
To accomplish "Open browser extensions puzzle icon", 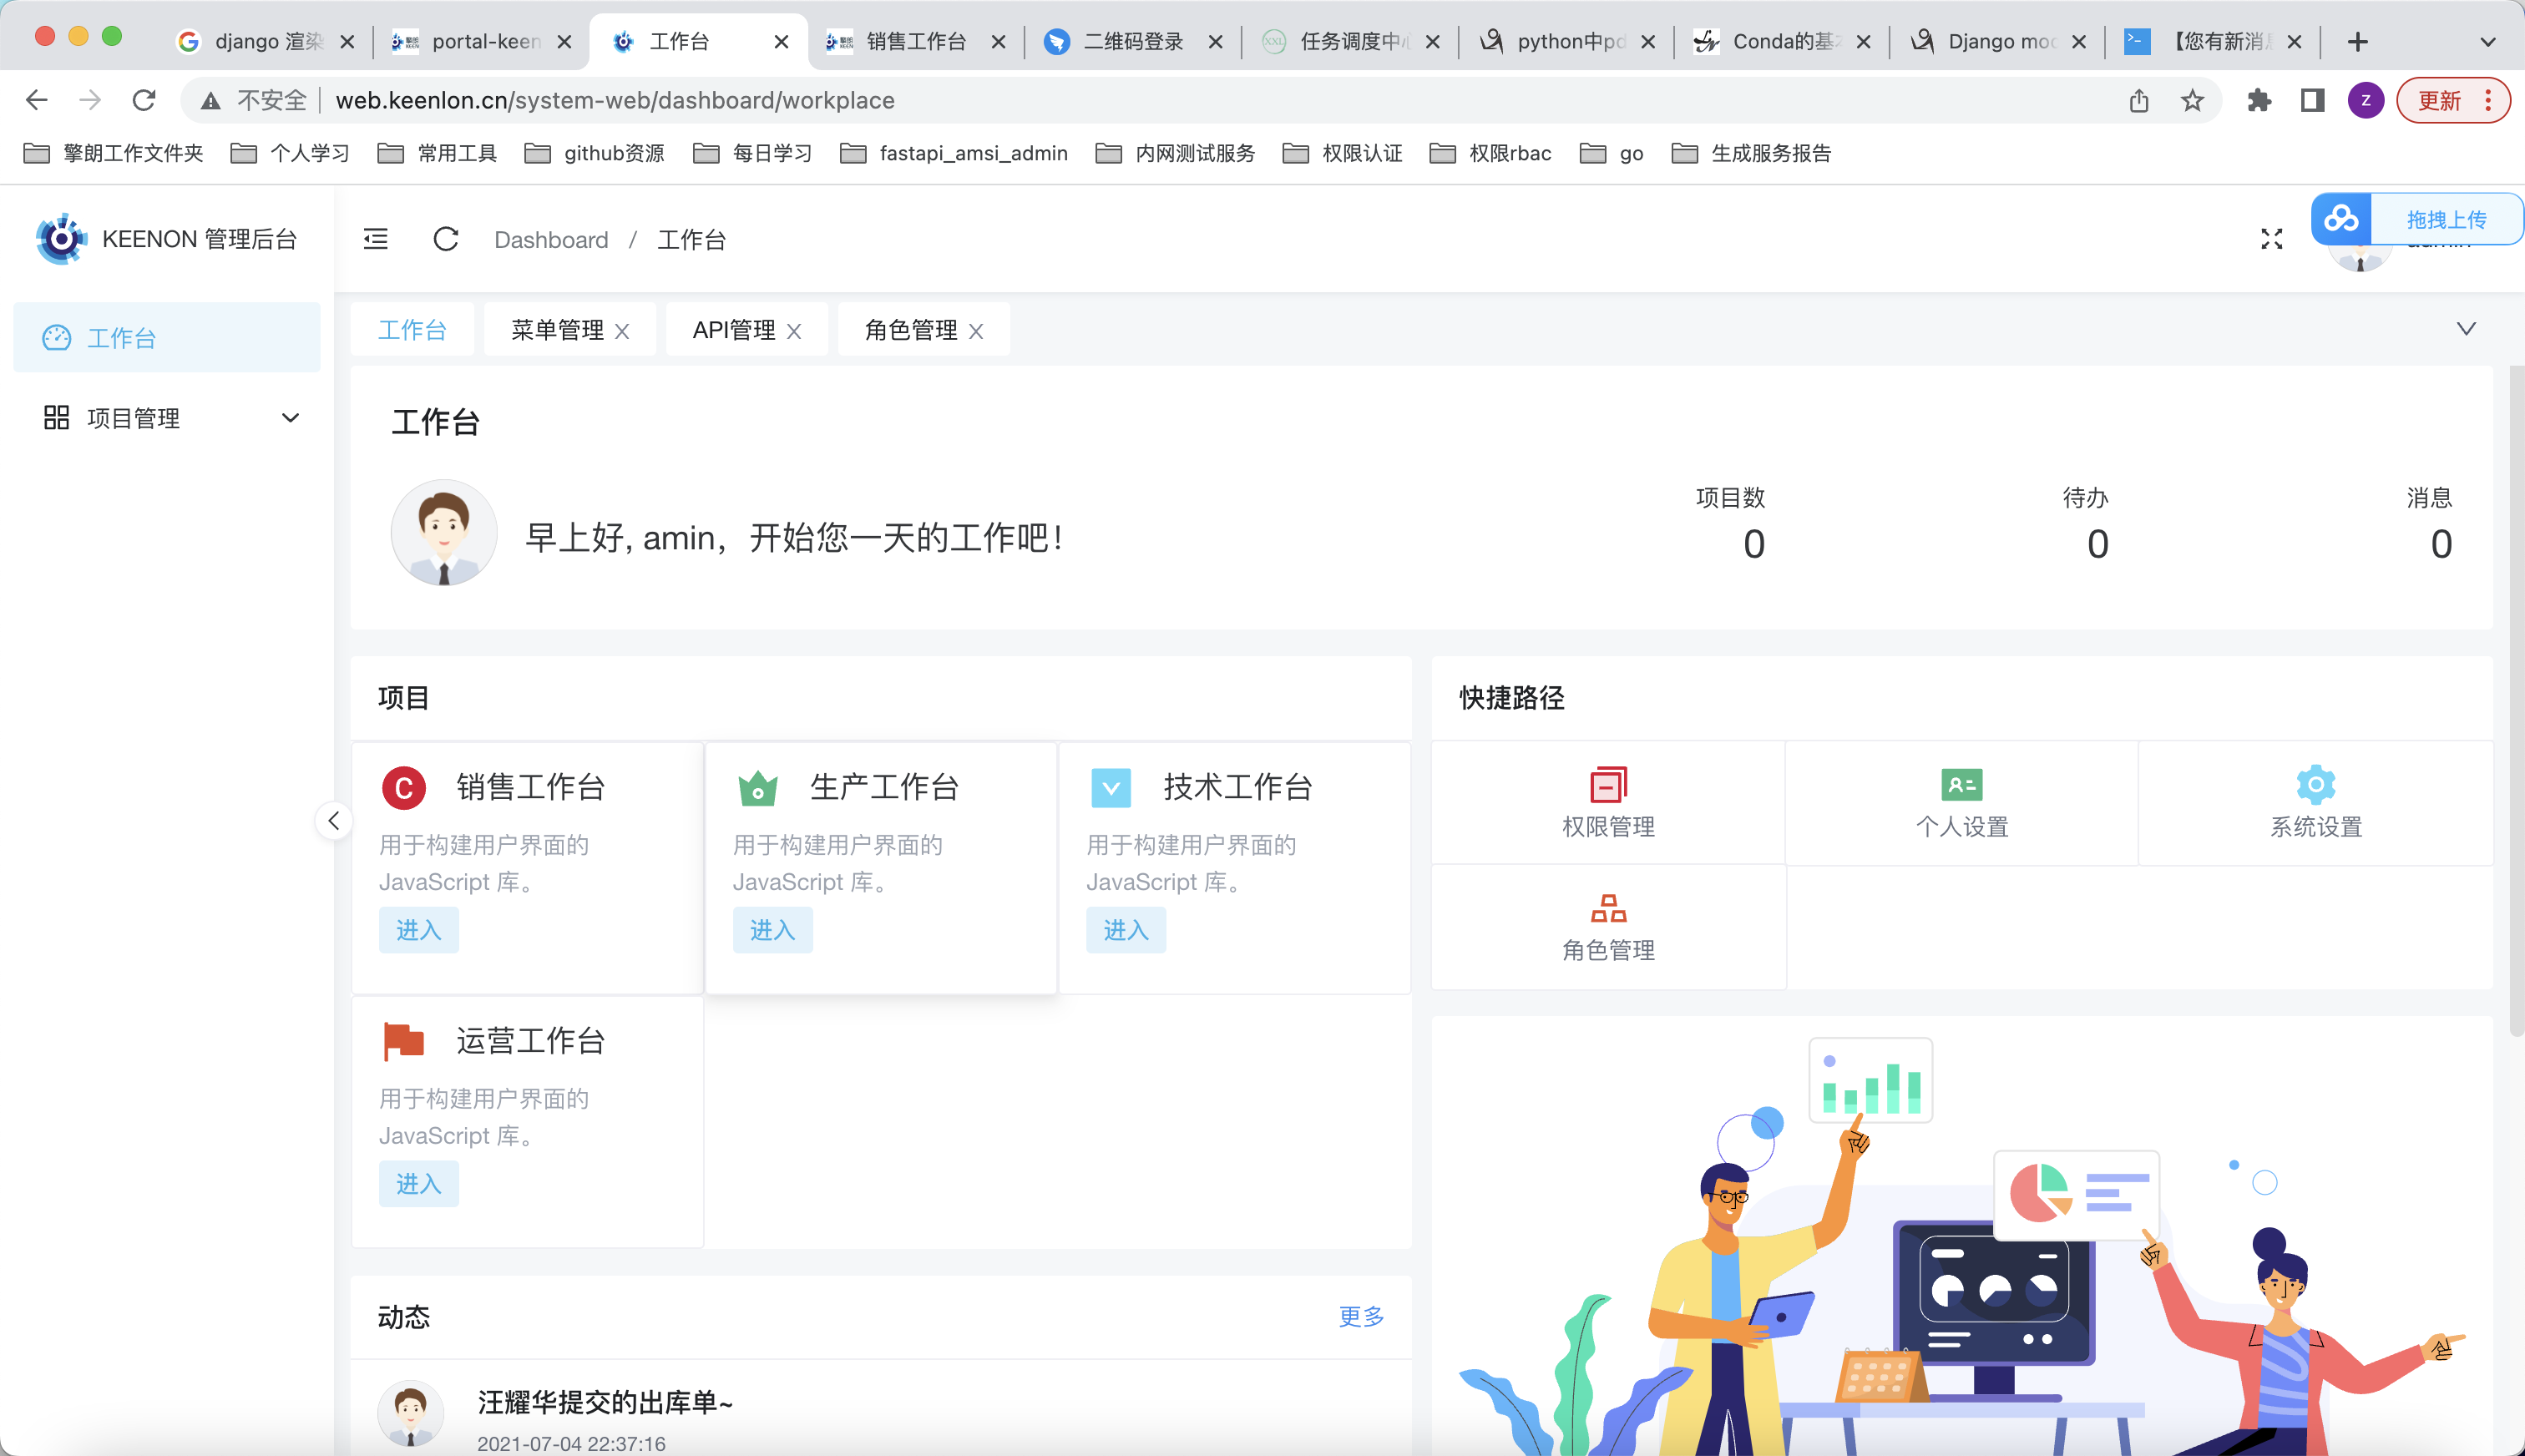I will pos(2259,100).
